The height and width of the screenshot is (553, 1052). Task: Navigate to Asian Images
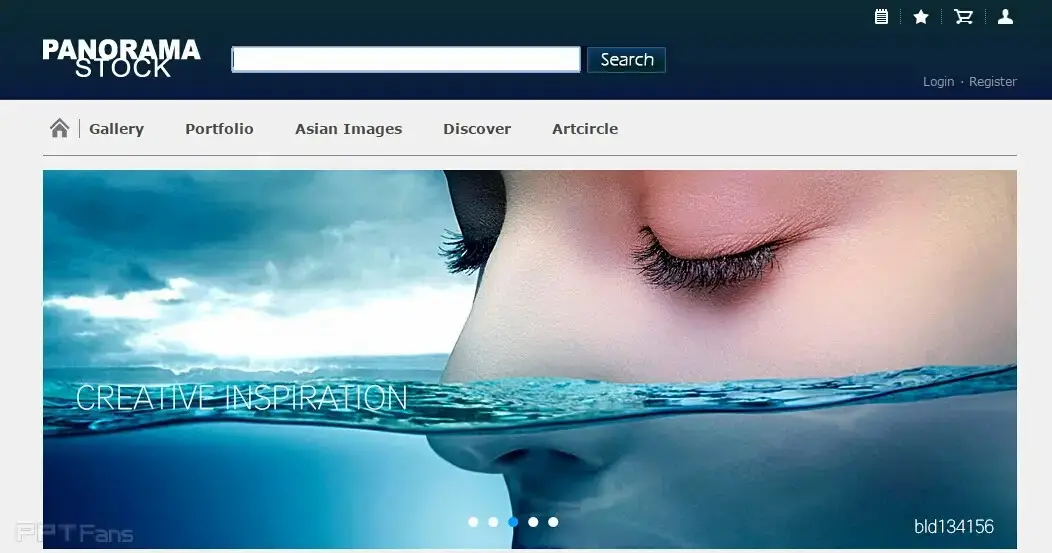click(x=348, y=129)
